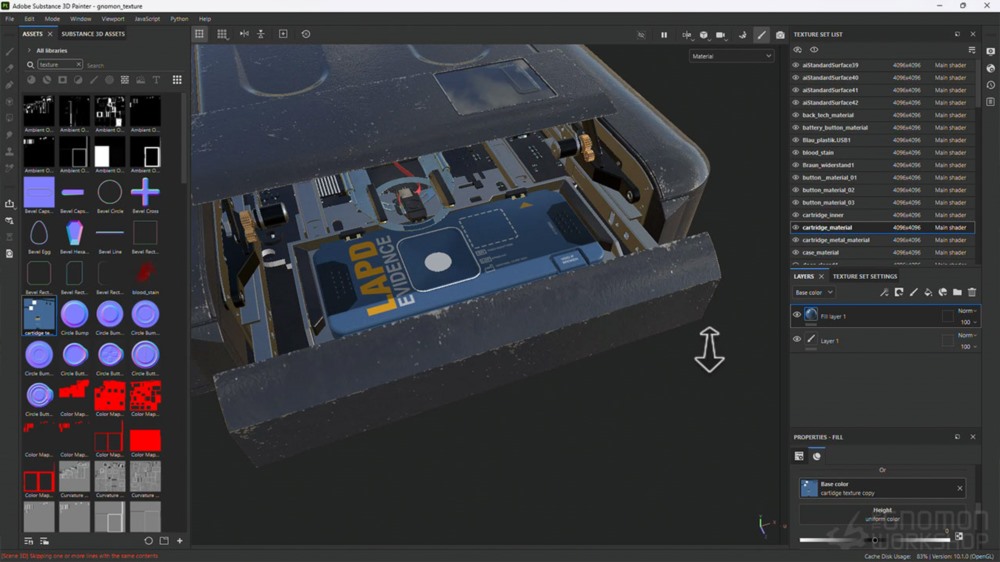Expand the All libraries tree
This screenshot has height=562, width=1000.
29,50
